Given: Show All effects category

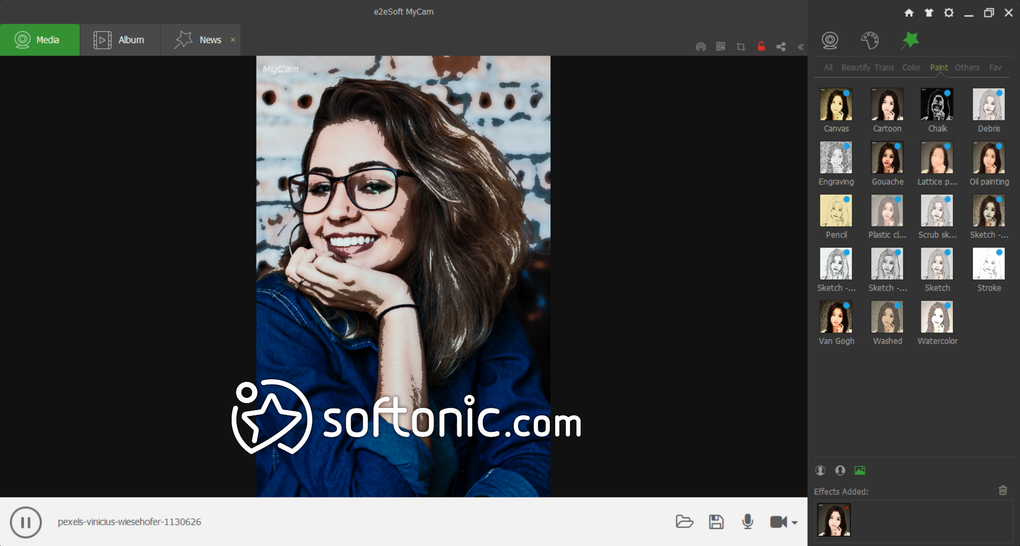Looking at the screenshot, I should click(x=827, y=68).
